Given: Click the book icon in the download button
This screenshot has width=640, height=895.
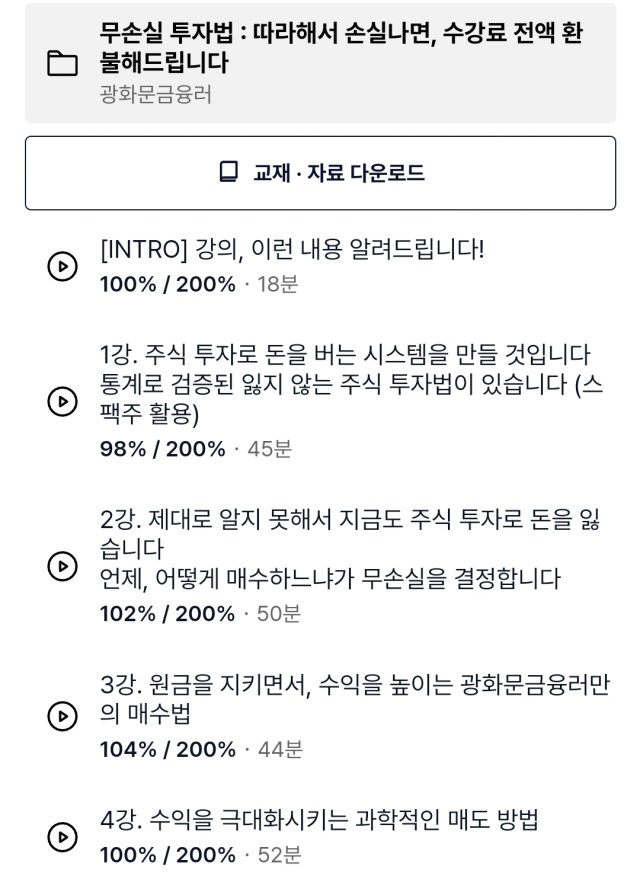Looking at the screenshot, I should (229, 172).
